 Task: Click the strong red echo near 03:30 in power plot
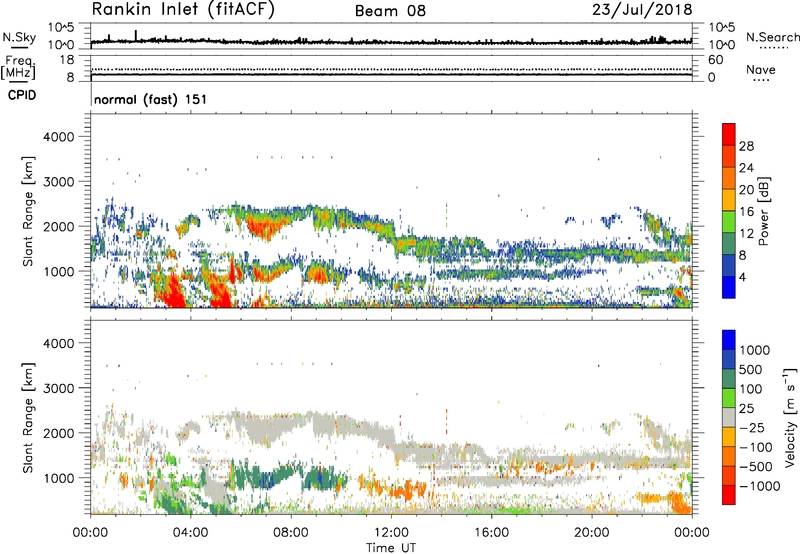[x=172, y=292]
